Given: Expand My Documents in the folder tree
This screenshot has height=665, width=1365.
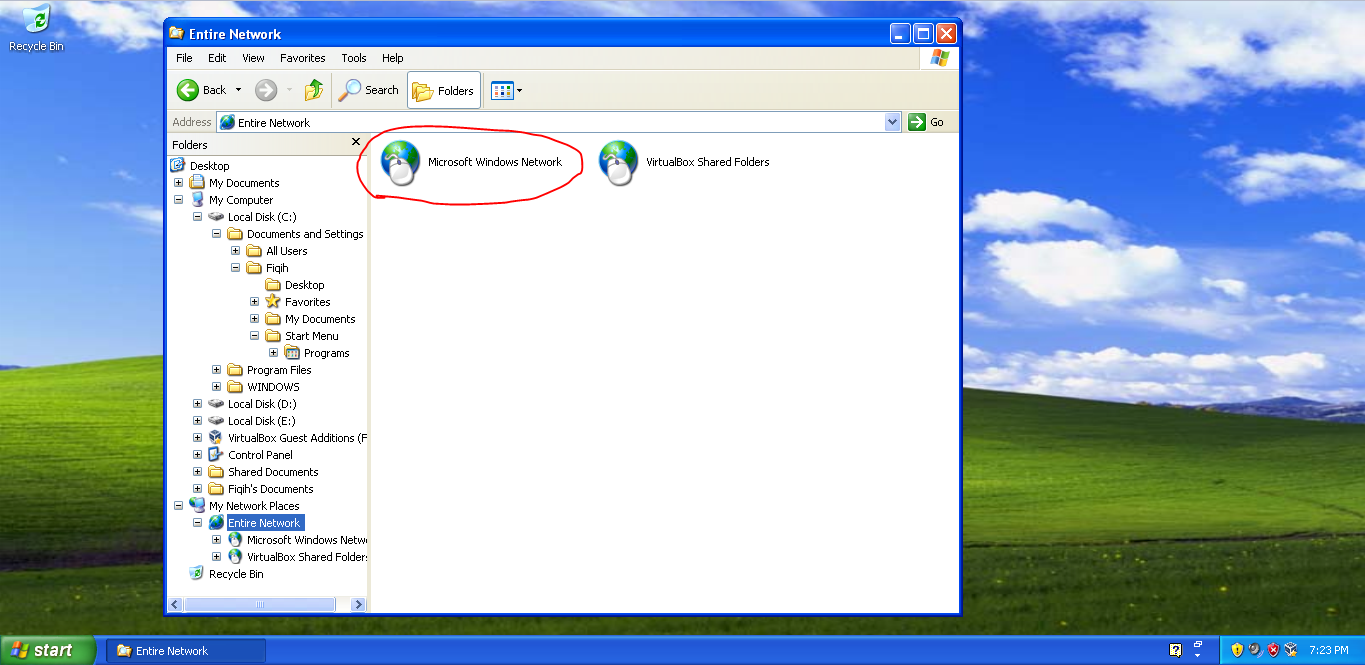Looking at the screenshot, I should coord(179,183).
